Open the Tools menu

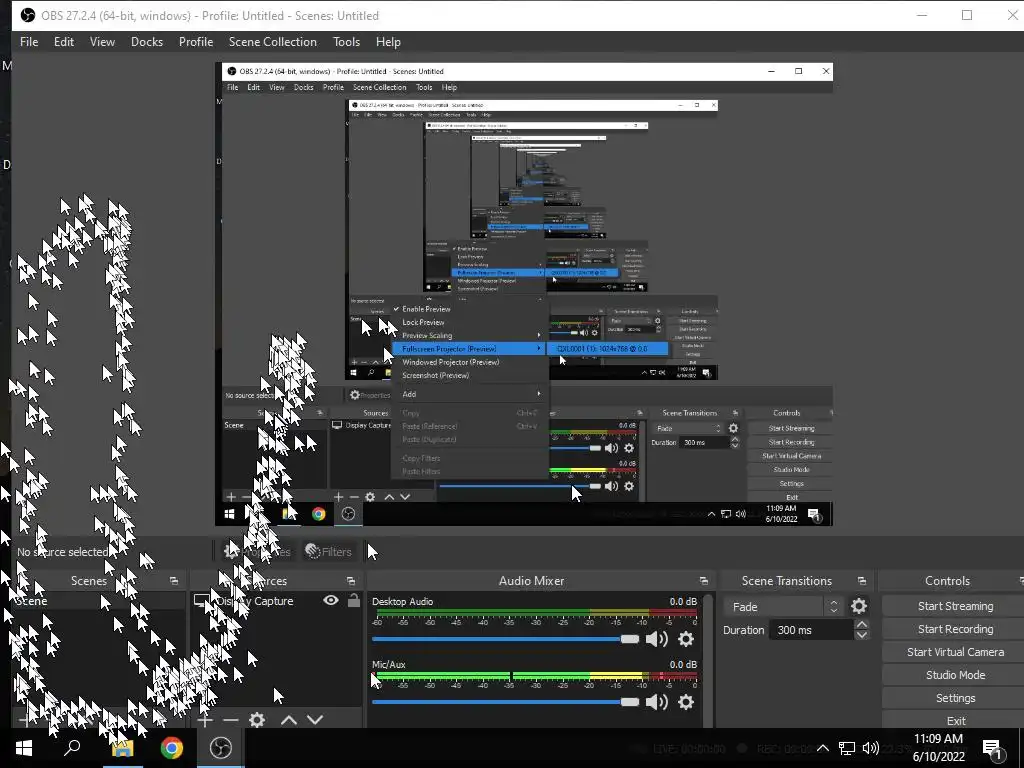pos(346,42)
